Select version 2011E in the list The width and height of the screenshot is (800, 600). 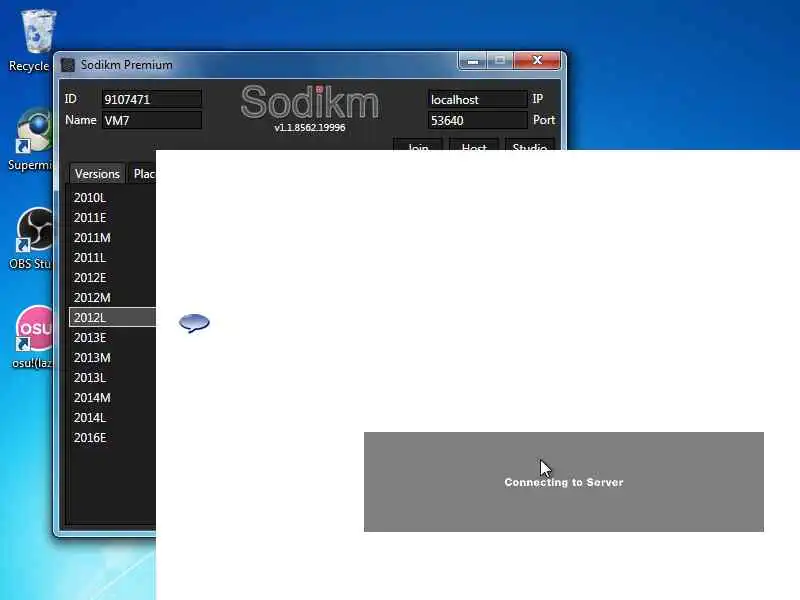tap(112, 218)
